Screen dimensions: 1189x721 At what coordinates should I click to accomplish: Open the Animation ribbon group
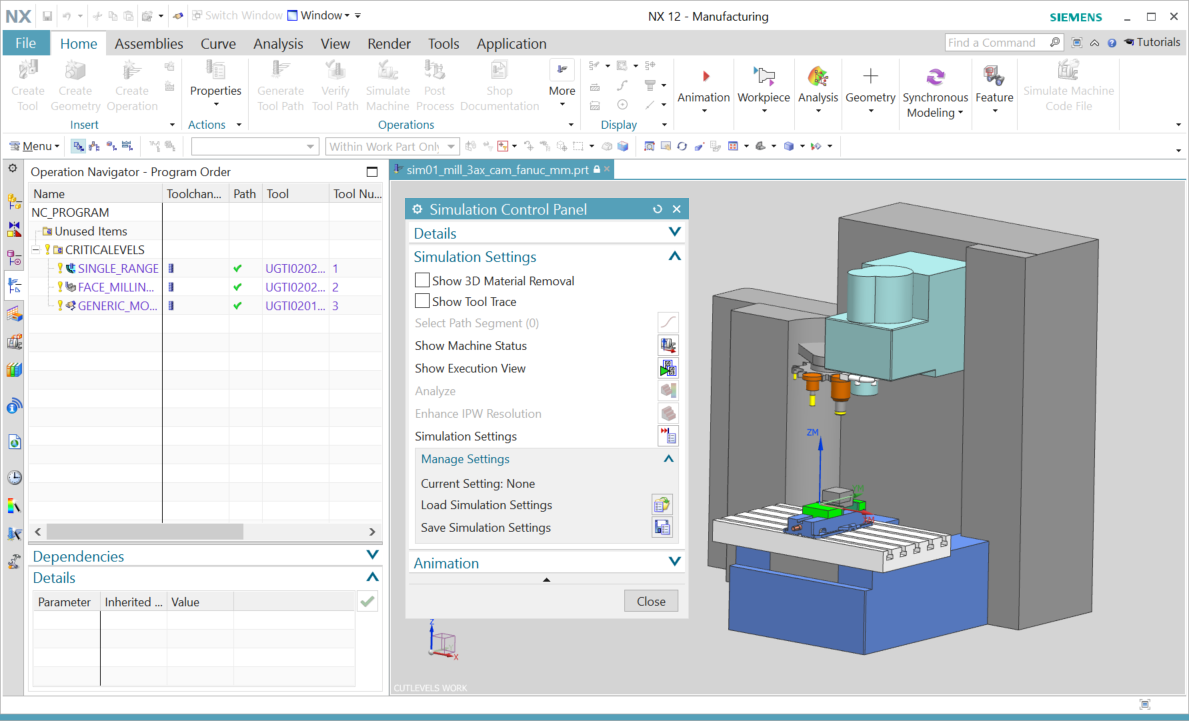pyautogui.click(x=704, y=89)
